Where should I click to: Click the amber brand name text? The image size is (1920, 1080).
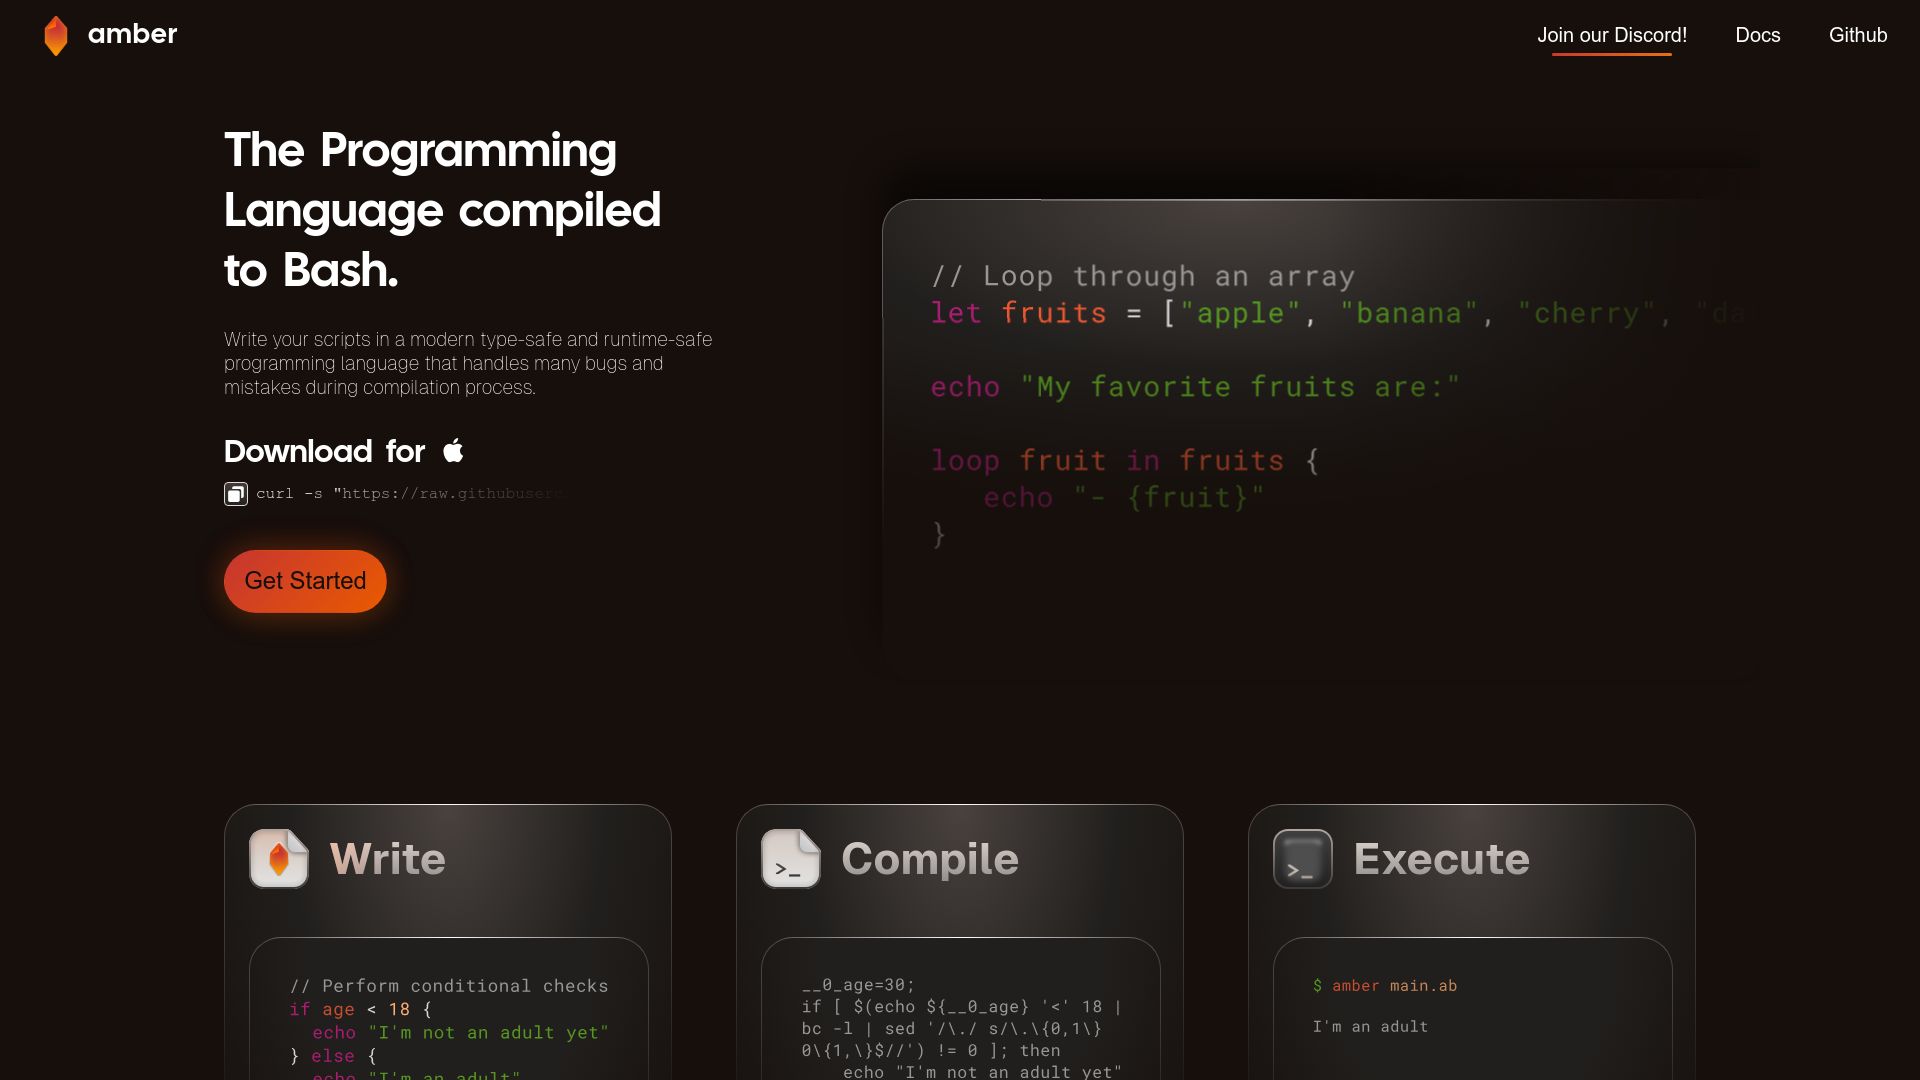coord(132,34)
